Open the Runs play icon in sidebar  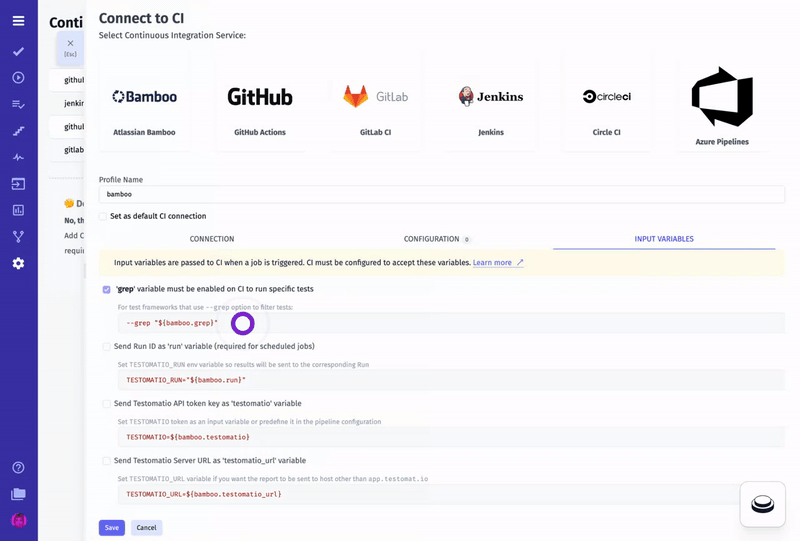pos(18,78)
